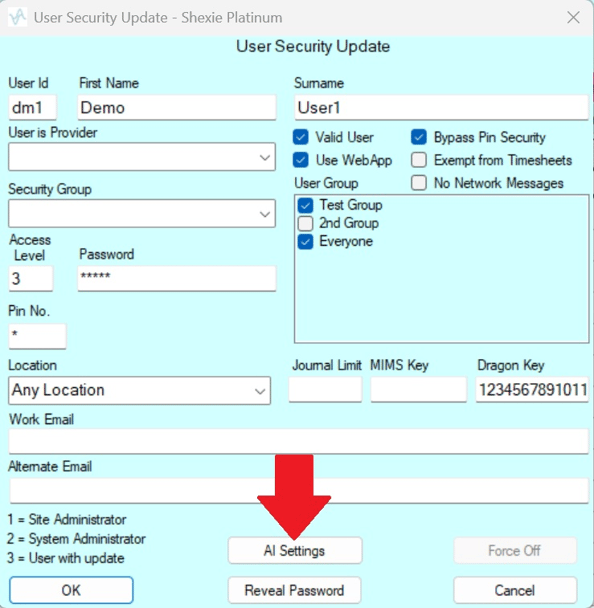This screenshot has height=608, width=594.
Task: Click the Cancel button
Action: point(515,590)
